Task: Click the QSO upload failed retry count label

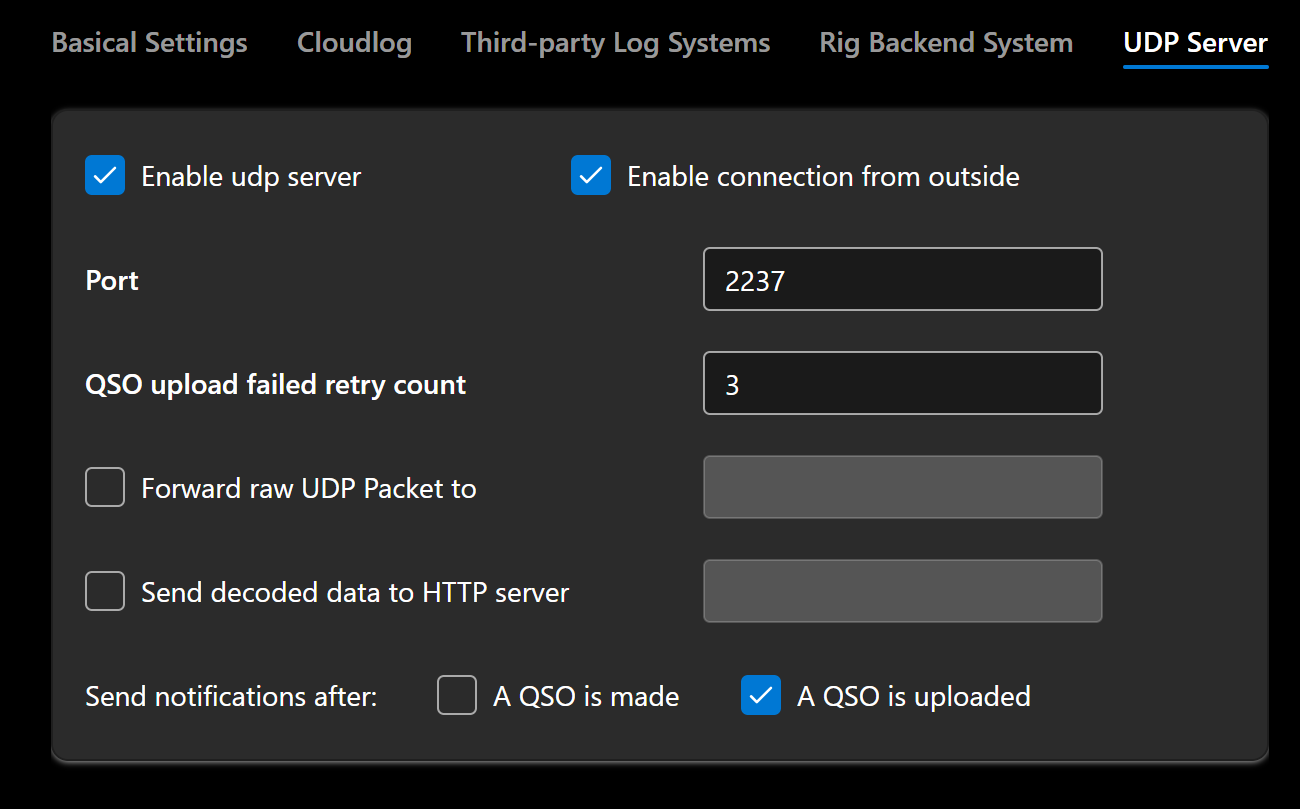Action: [x=276, y=385]
